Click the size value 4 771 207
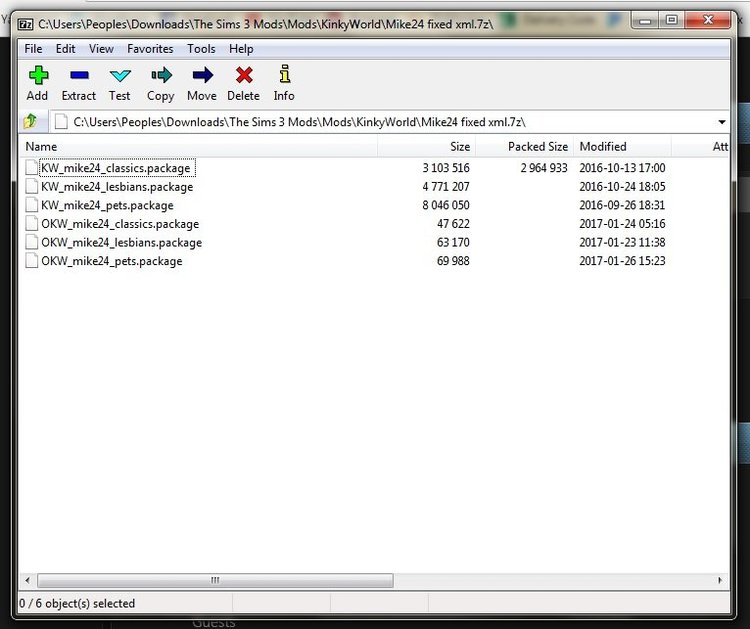This screenshot has height=629, width=750. 446,187
